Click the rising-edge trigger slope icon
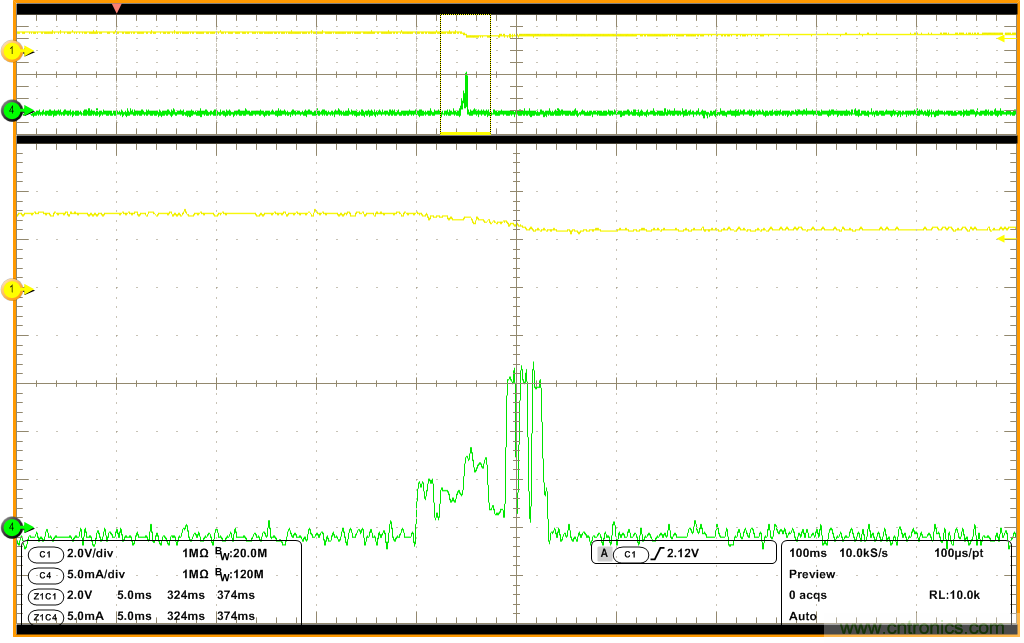 point(657,554)
